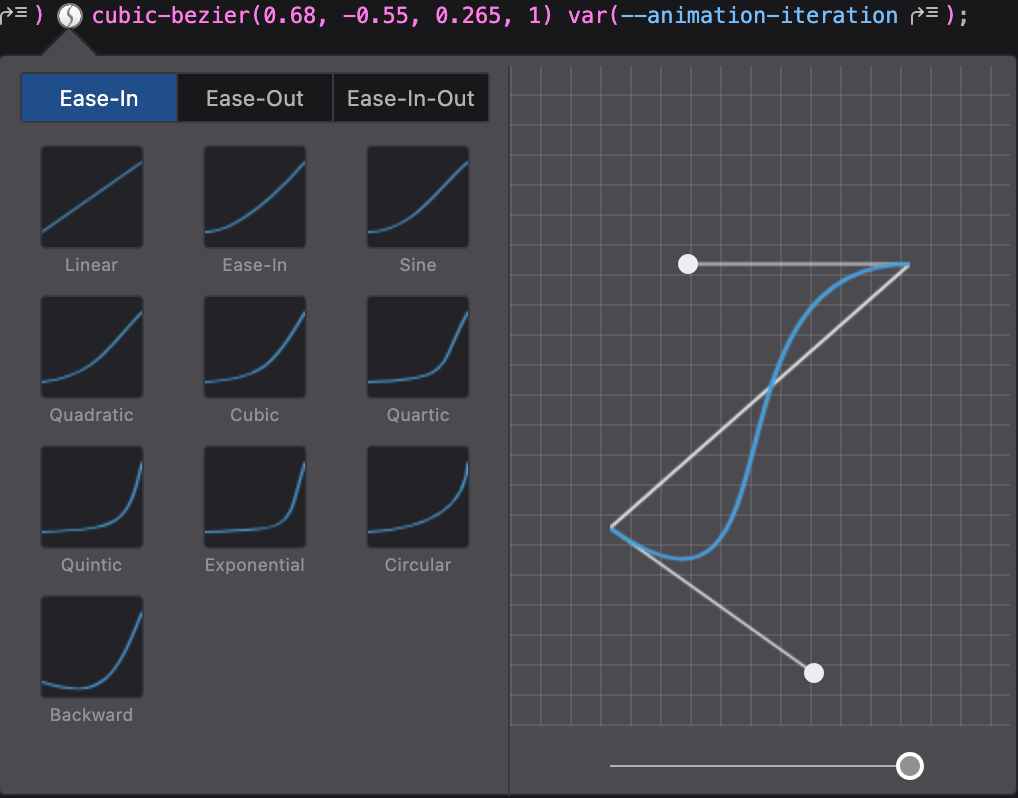This screenshot has width=1018, height=798.
Task: Click the preview slider handle at the bottom
Action: point(910,765)
